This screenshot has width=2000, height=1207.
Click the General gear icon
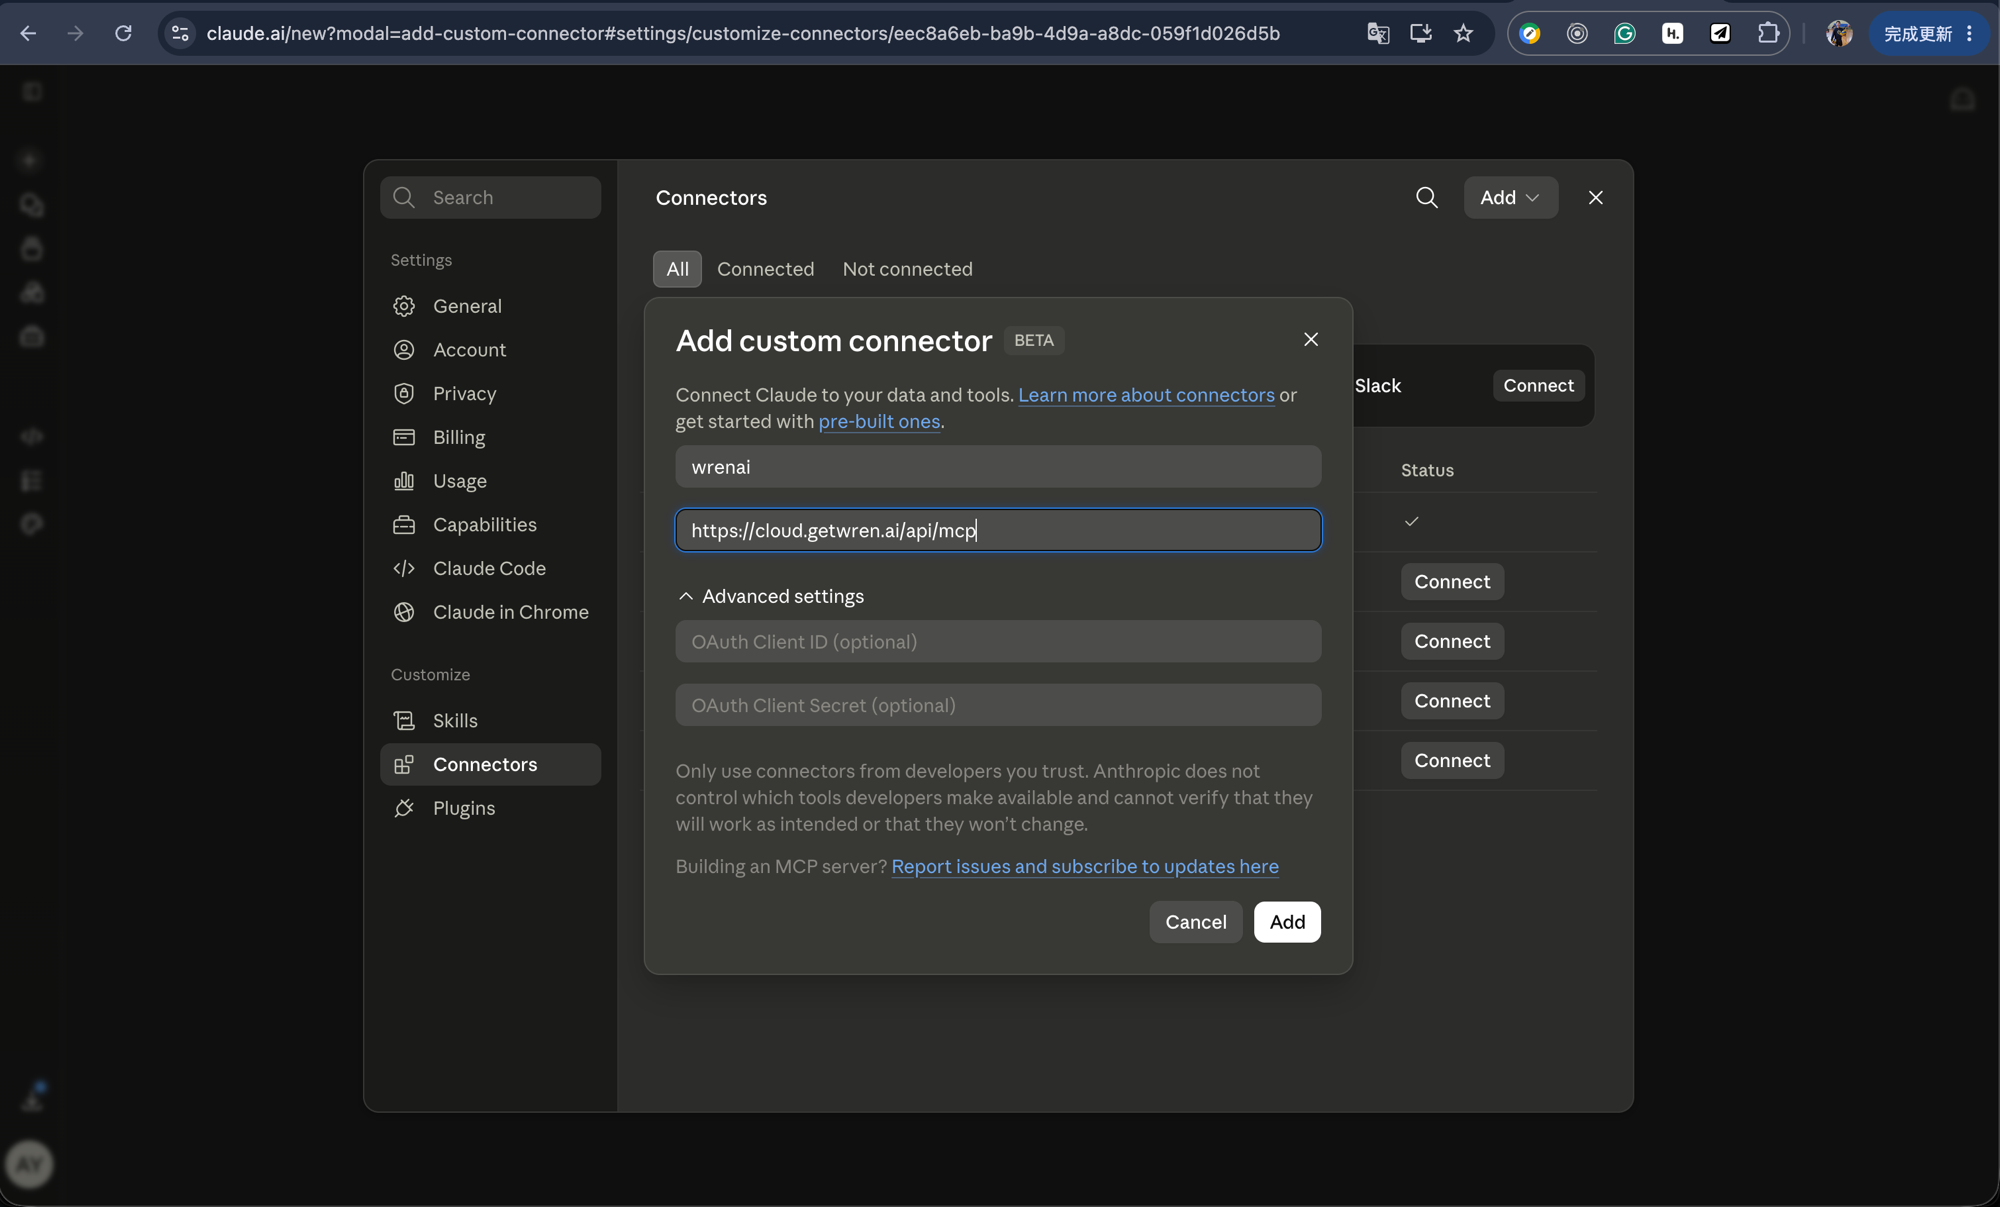[404, 306]
